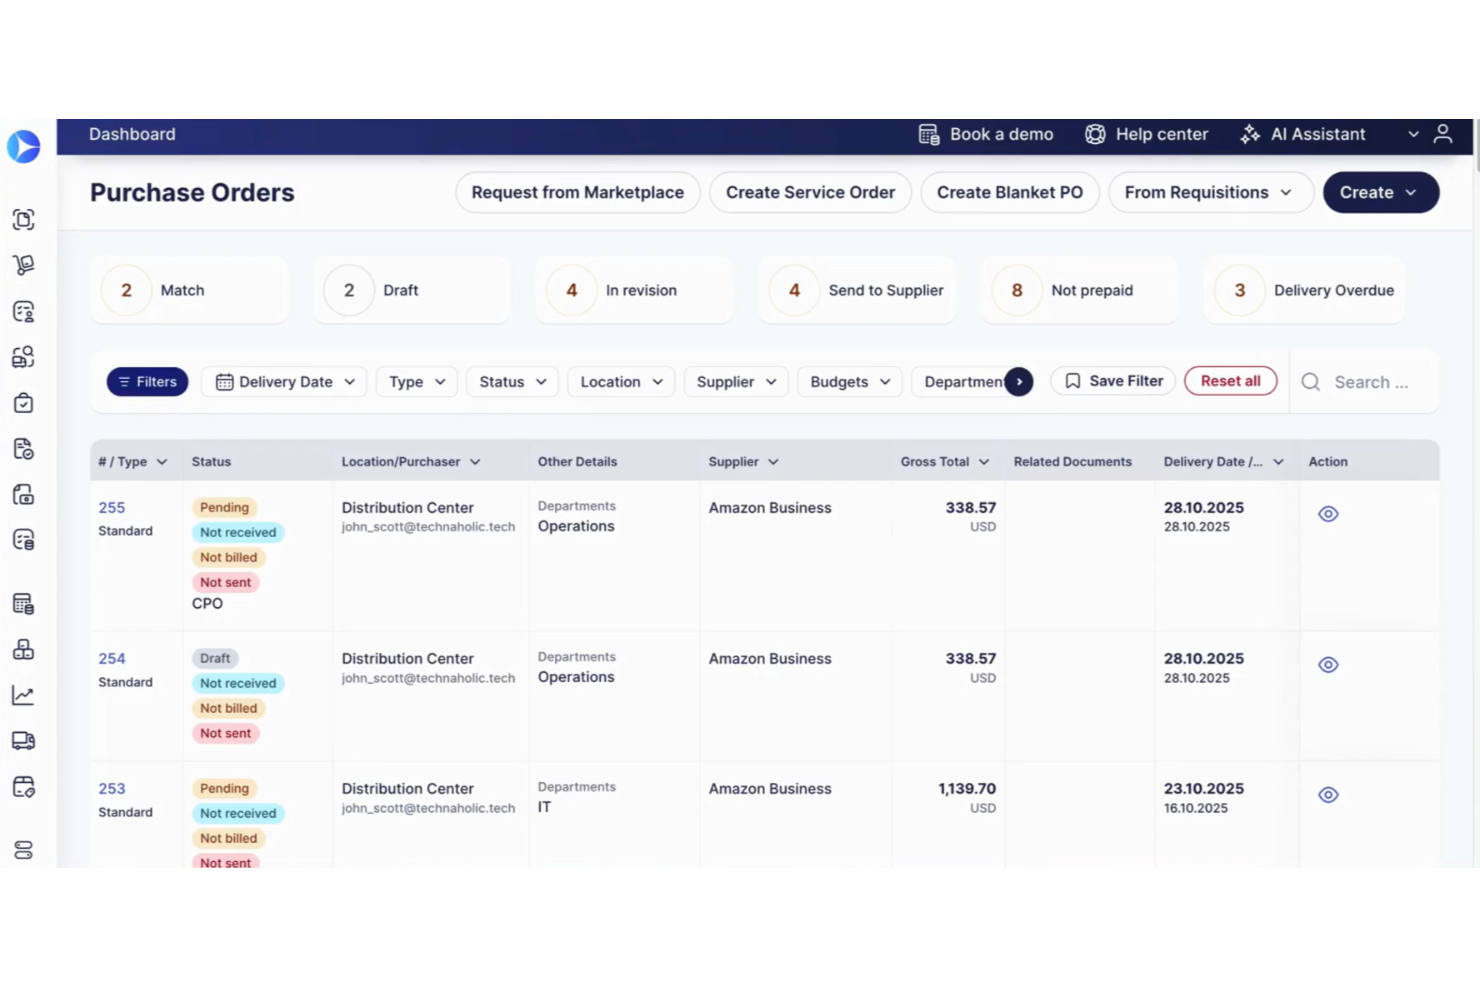This screenshot has height=987, width=1480.
Task: Open purchase order 254 via its number link
Action: pyautogui.click(x=111, y=658)
